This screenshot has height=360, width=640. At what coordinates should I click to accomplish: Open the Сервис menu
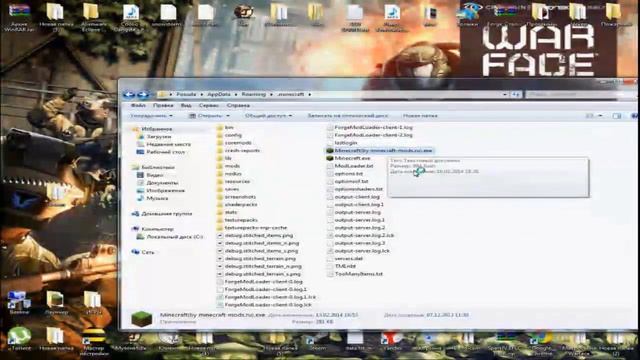coord(209,105)
